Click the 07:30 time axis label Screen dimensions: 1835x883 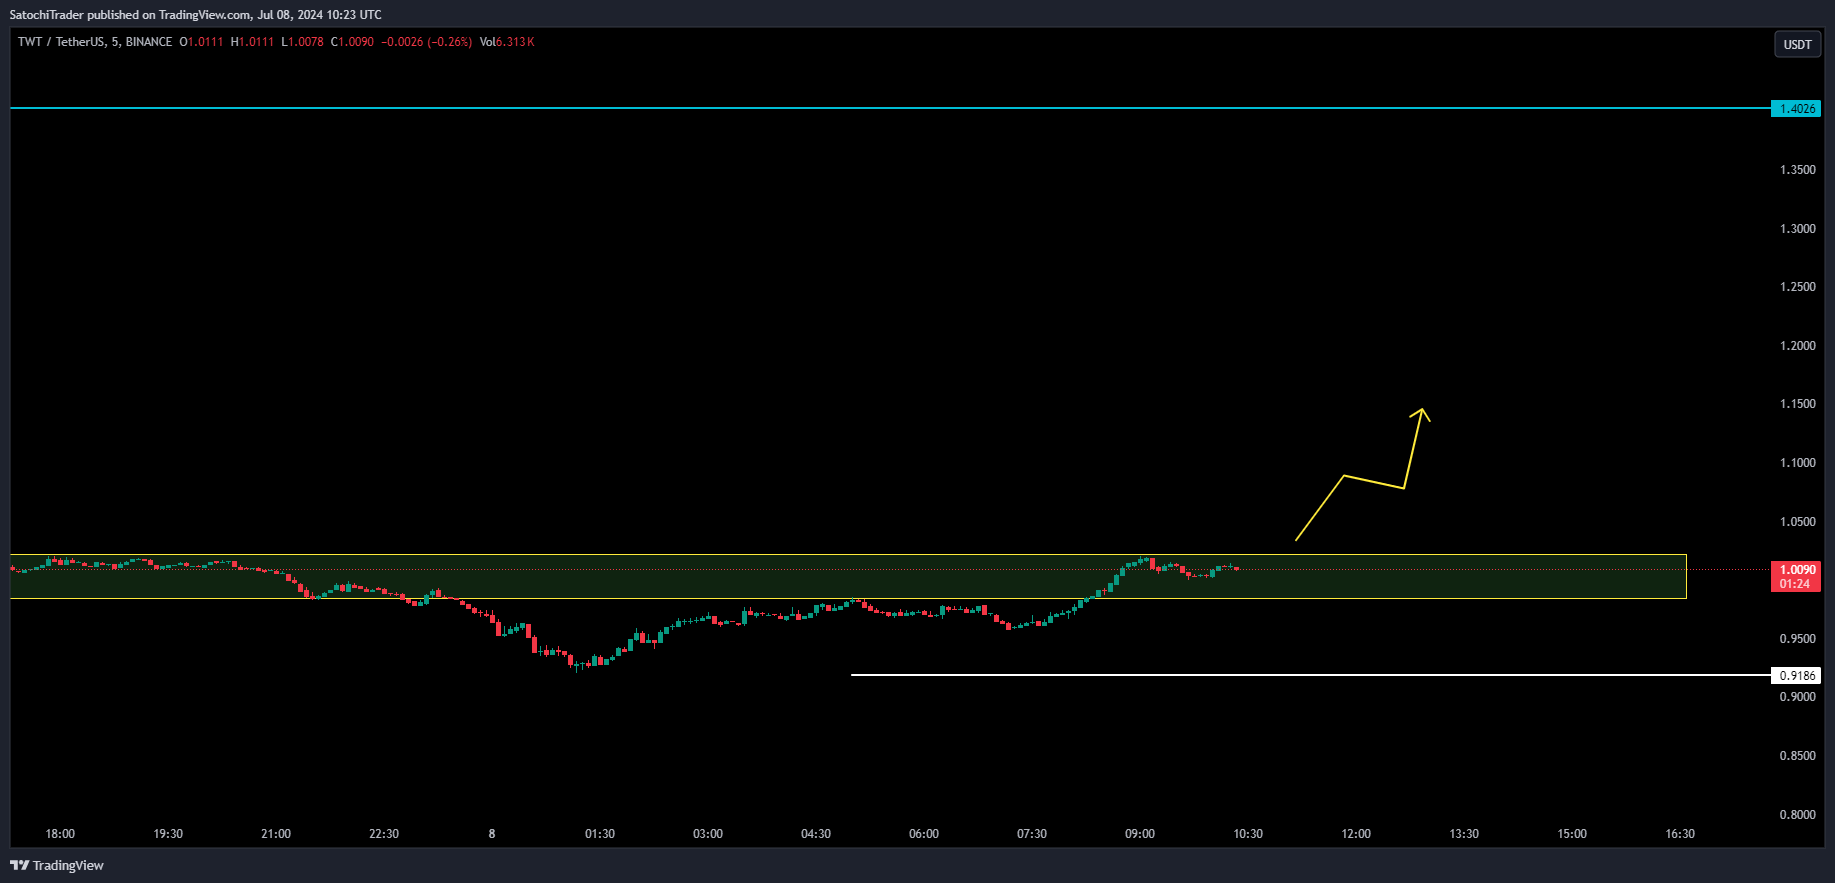coord(1032,834)
